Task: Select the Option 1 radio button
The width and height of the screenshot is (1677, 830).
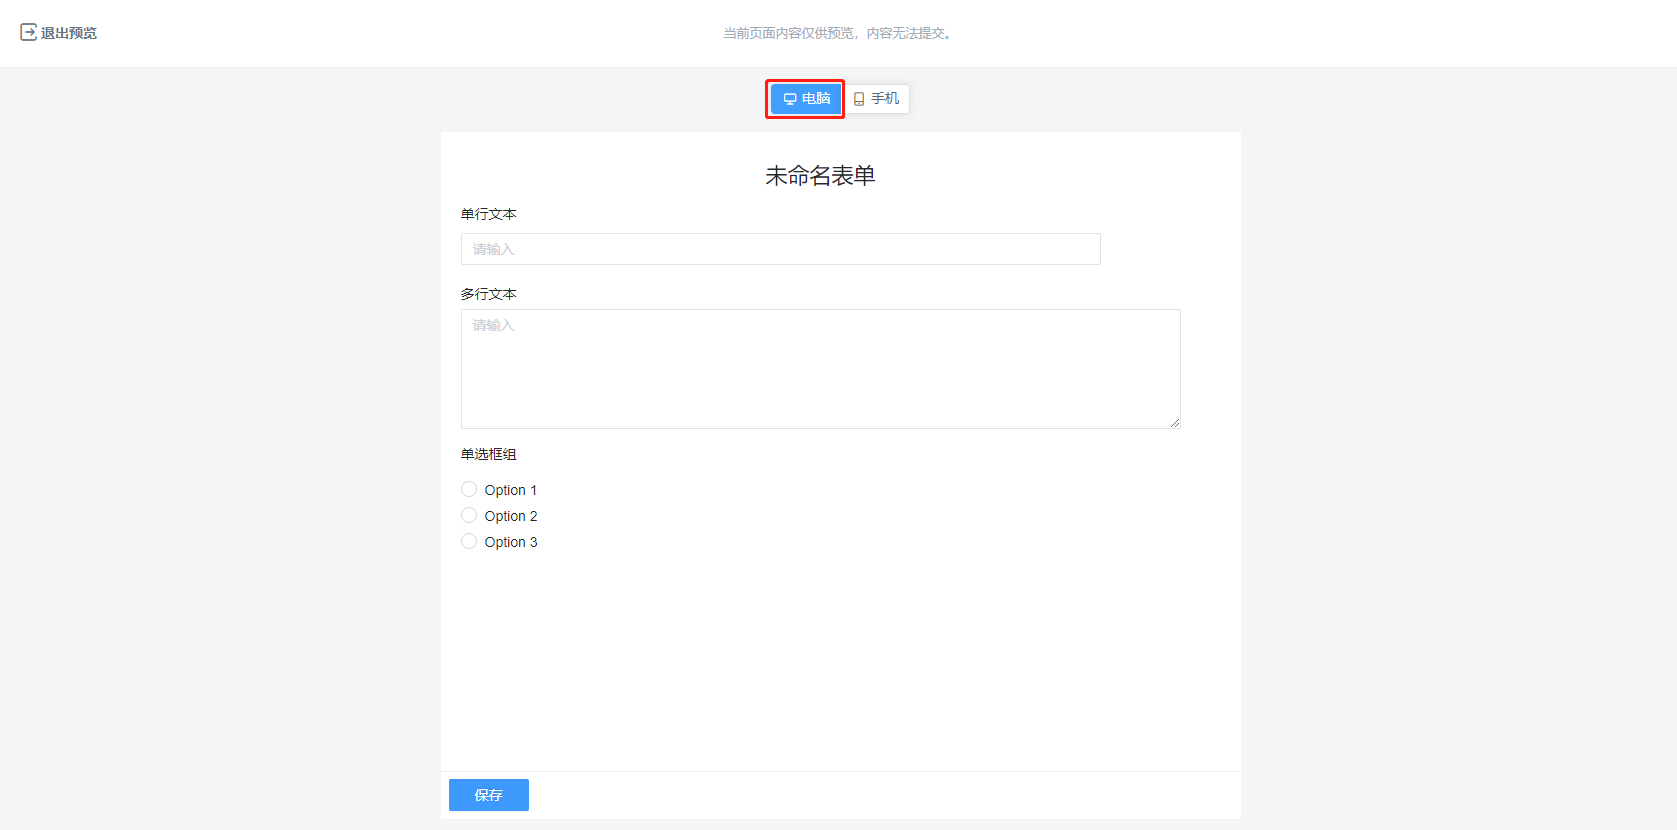Action: (469, 489)
